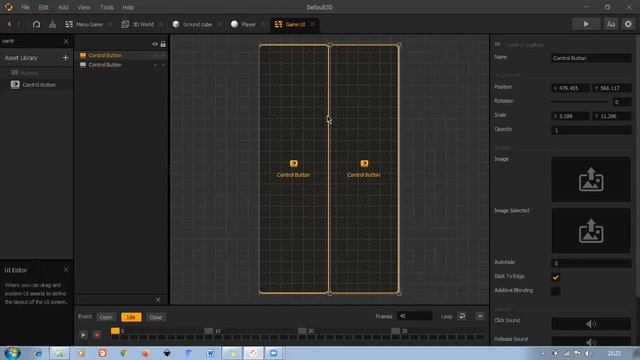Toggle lock of second Control Button row
The image size is (640, 360).
pyautogui.click(x=163, y=65)
